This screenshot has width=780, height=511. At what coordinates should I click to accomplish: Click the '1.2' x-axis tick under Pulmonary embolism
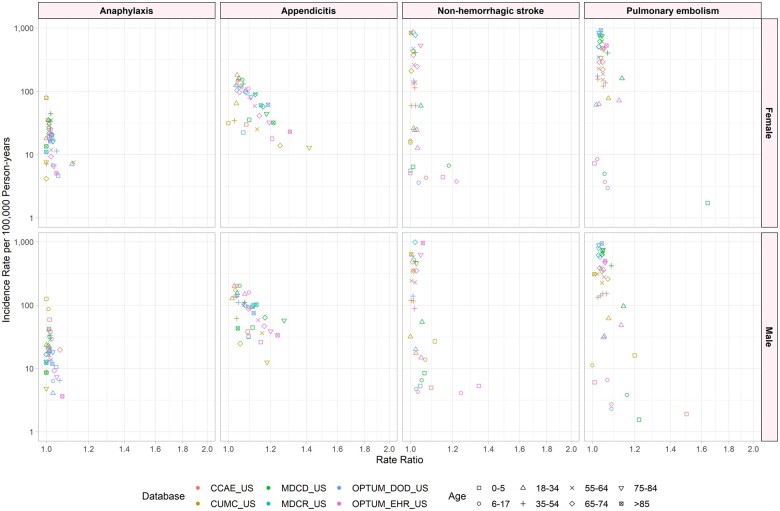click(634, 449)
